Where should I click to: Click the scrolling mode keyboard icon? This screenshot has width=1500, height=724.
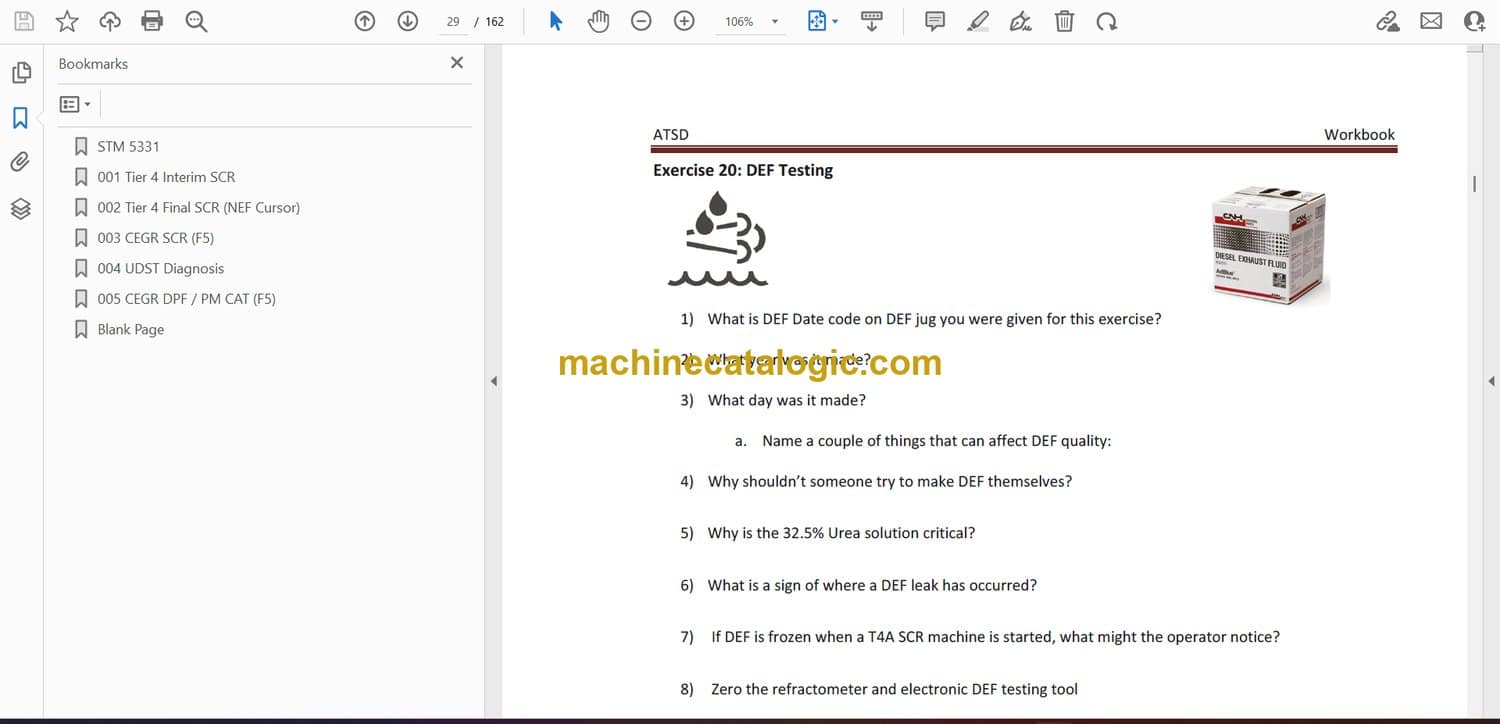coord(872,21)
